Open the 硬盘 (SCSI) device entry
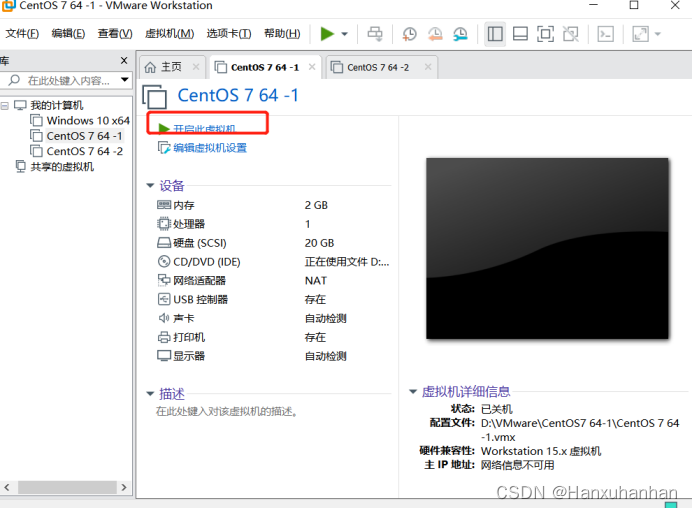 click(199, 243)
